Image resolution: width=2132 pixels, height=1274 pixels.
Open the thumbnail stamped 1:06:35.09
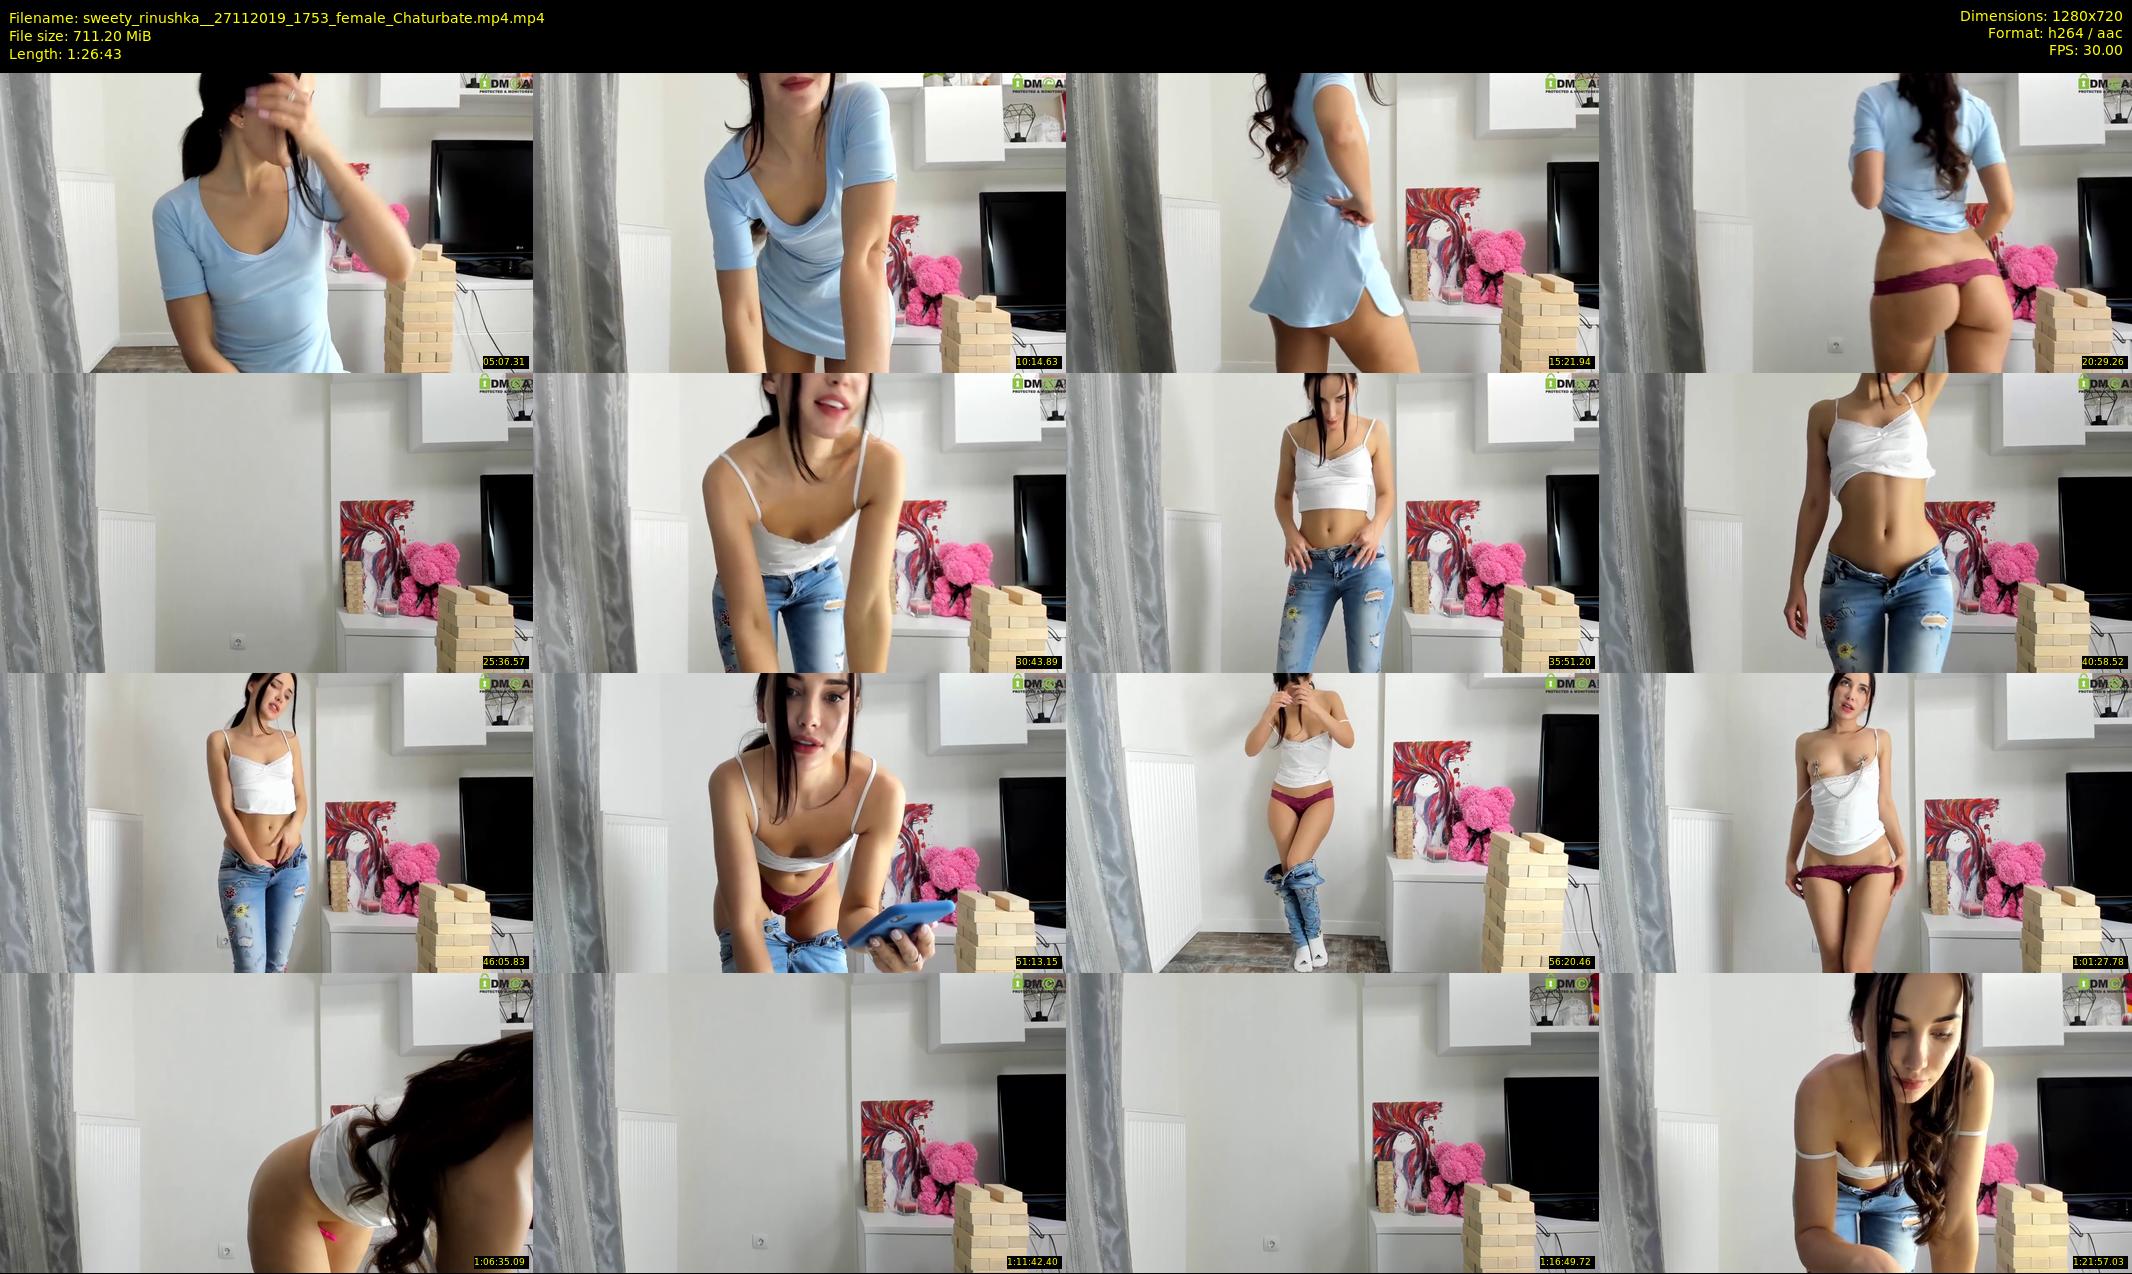click(x=266, y=1122)
